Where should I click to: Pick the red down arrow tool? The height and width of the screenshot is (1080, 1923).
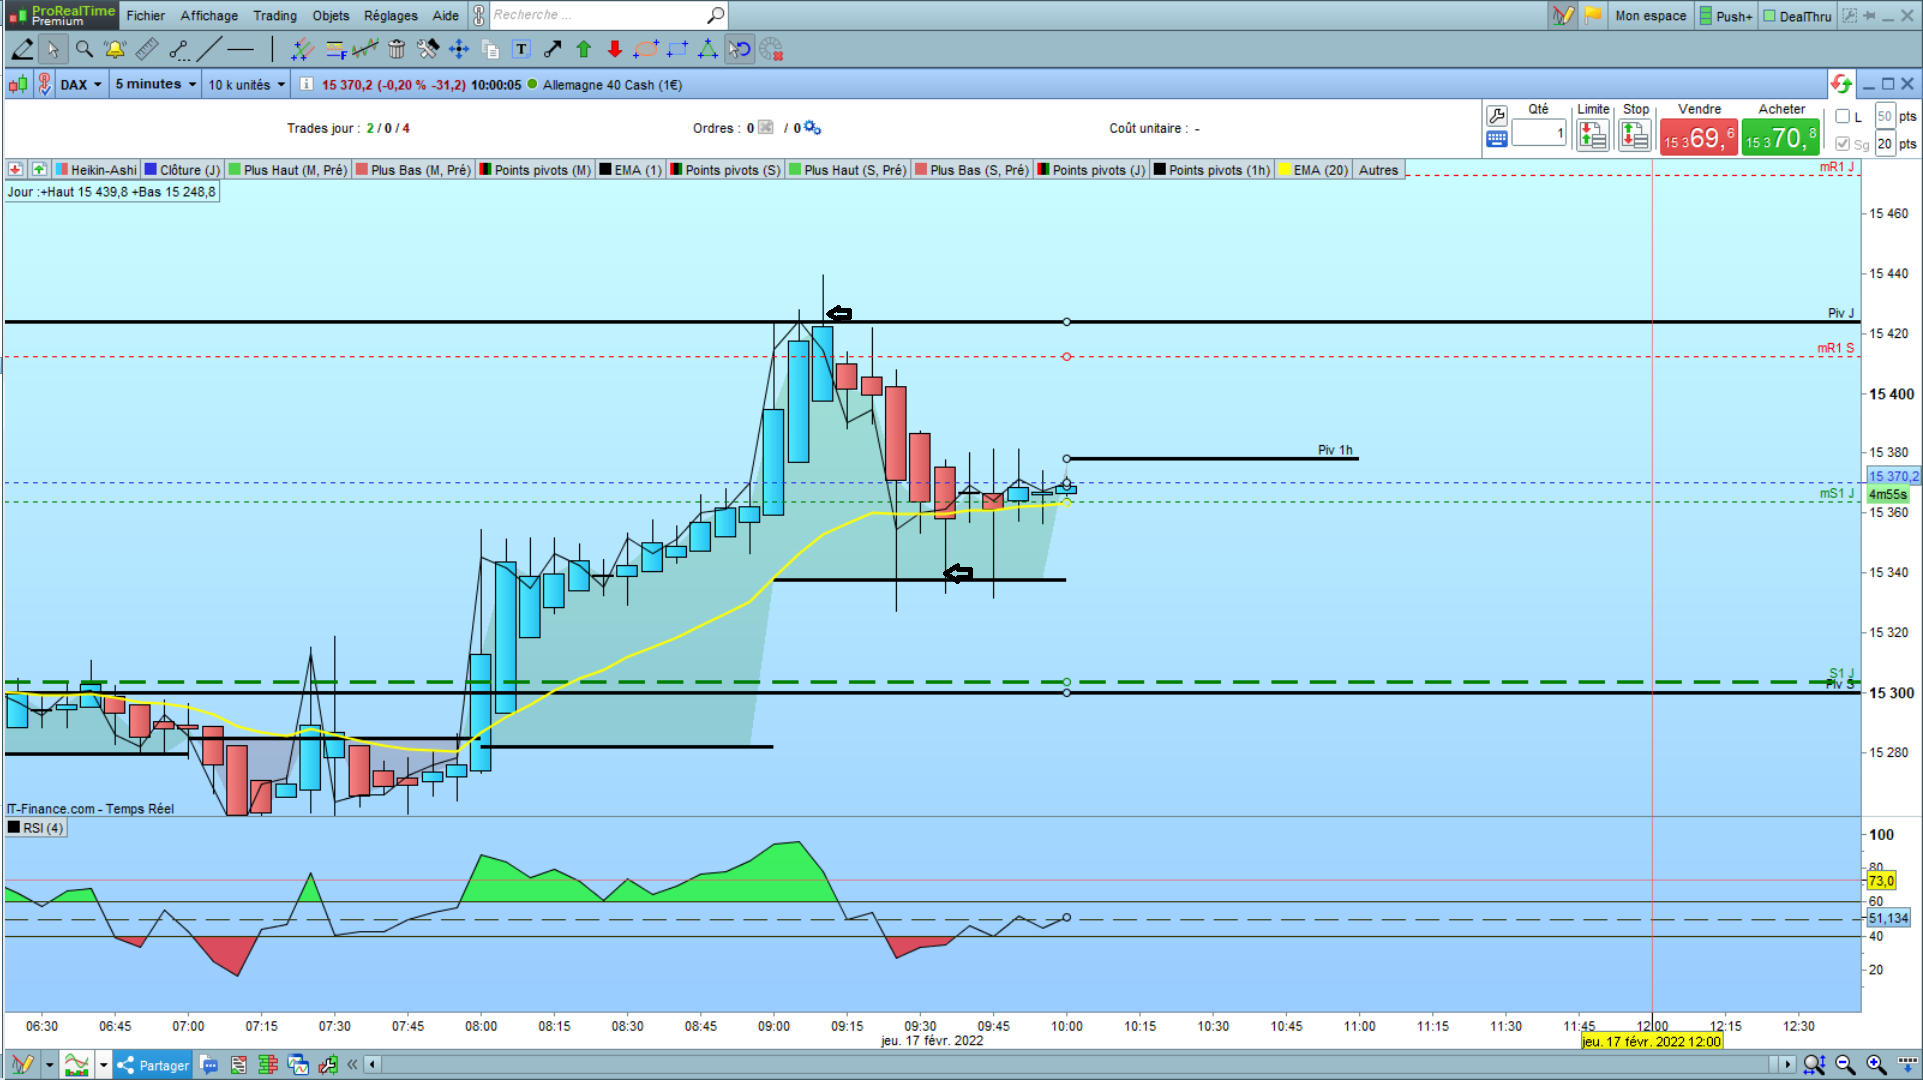point(615,49)
